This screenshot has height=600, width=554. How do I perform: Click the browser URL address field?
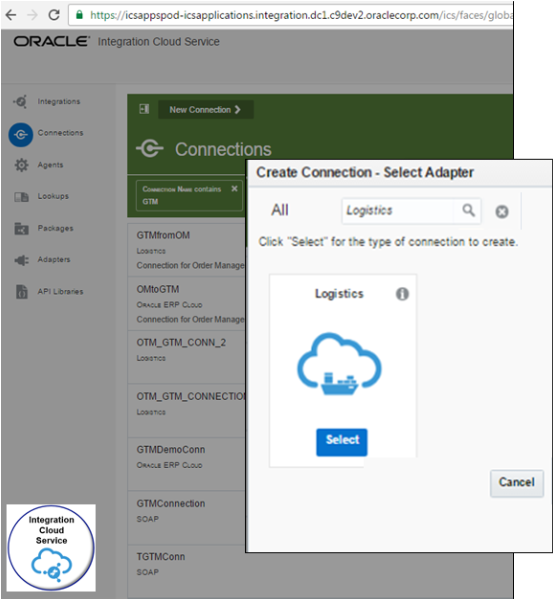(x=291, y=15)
